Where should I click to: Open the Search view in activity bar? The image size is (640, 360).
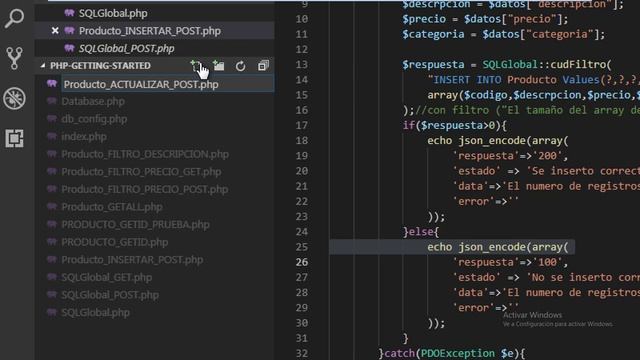tap(14, 18)
